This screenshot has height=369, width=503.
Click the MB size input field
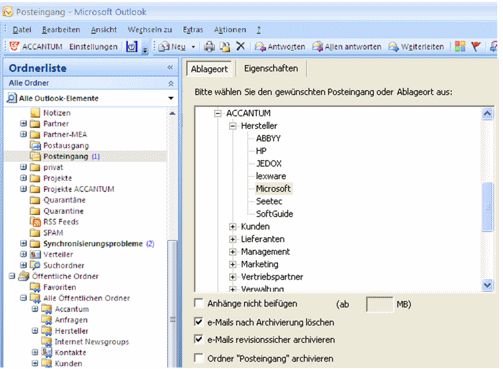tap(379, 304)
